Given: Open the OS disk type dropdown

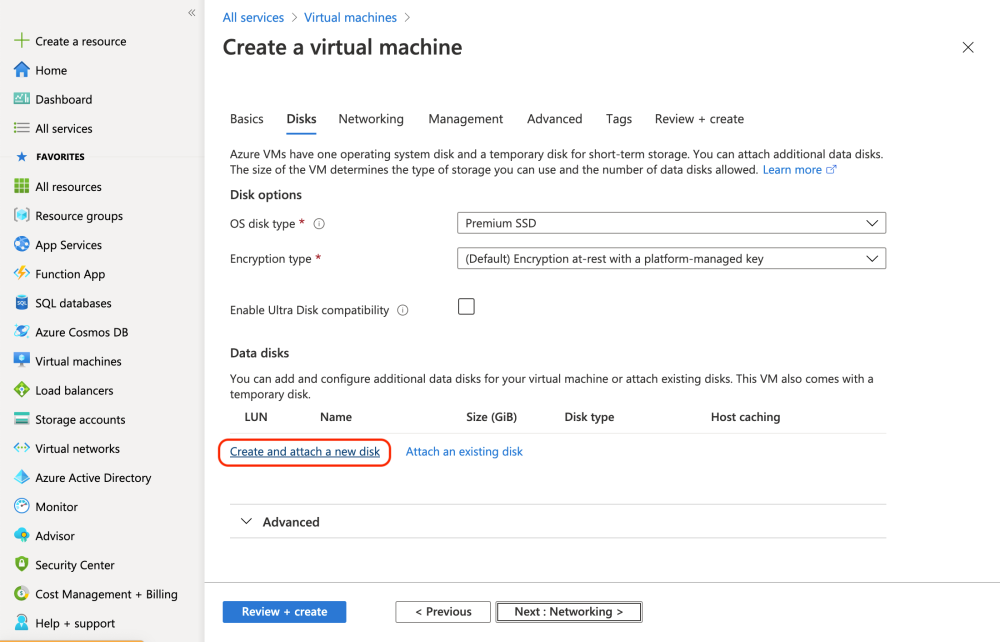Looking at the screenshot, I should click(671, 223).
